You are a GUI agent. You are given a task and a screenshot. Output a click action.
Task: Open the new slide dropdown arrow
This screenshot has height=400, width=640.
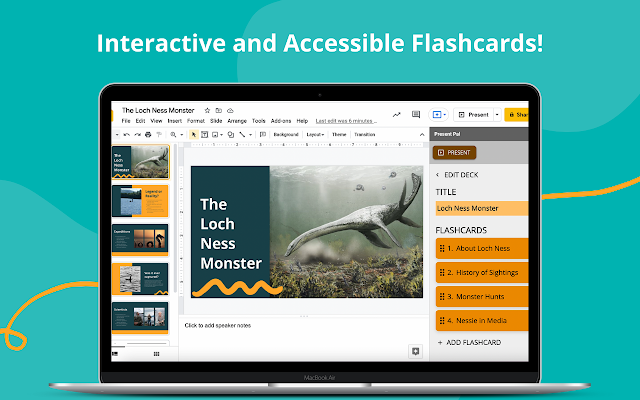[x=117, y=135]
